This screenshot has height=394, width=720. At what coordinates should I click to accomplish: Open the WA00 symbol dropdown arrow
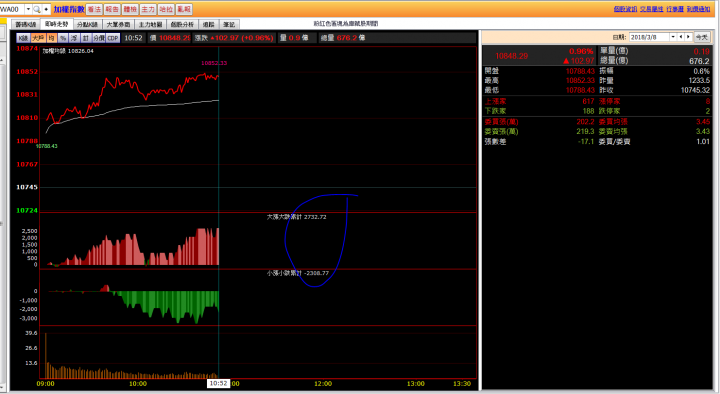click(x=28, y=9)
